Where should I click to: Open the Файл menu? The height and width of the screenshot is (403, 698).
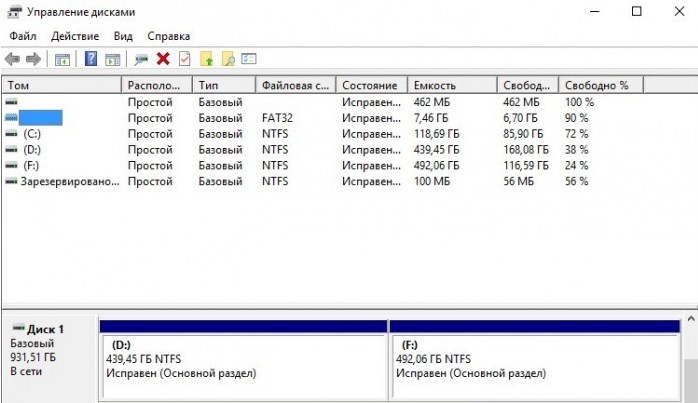pos(23,36)
